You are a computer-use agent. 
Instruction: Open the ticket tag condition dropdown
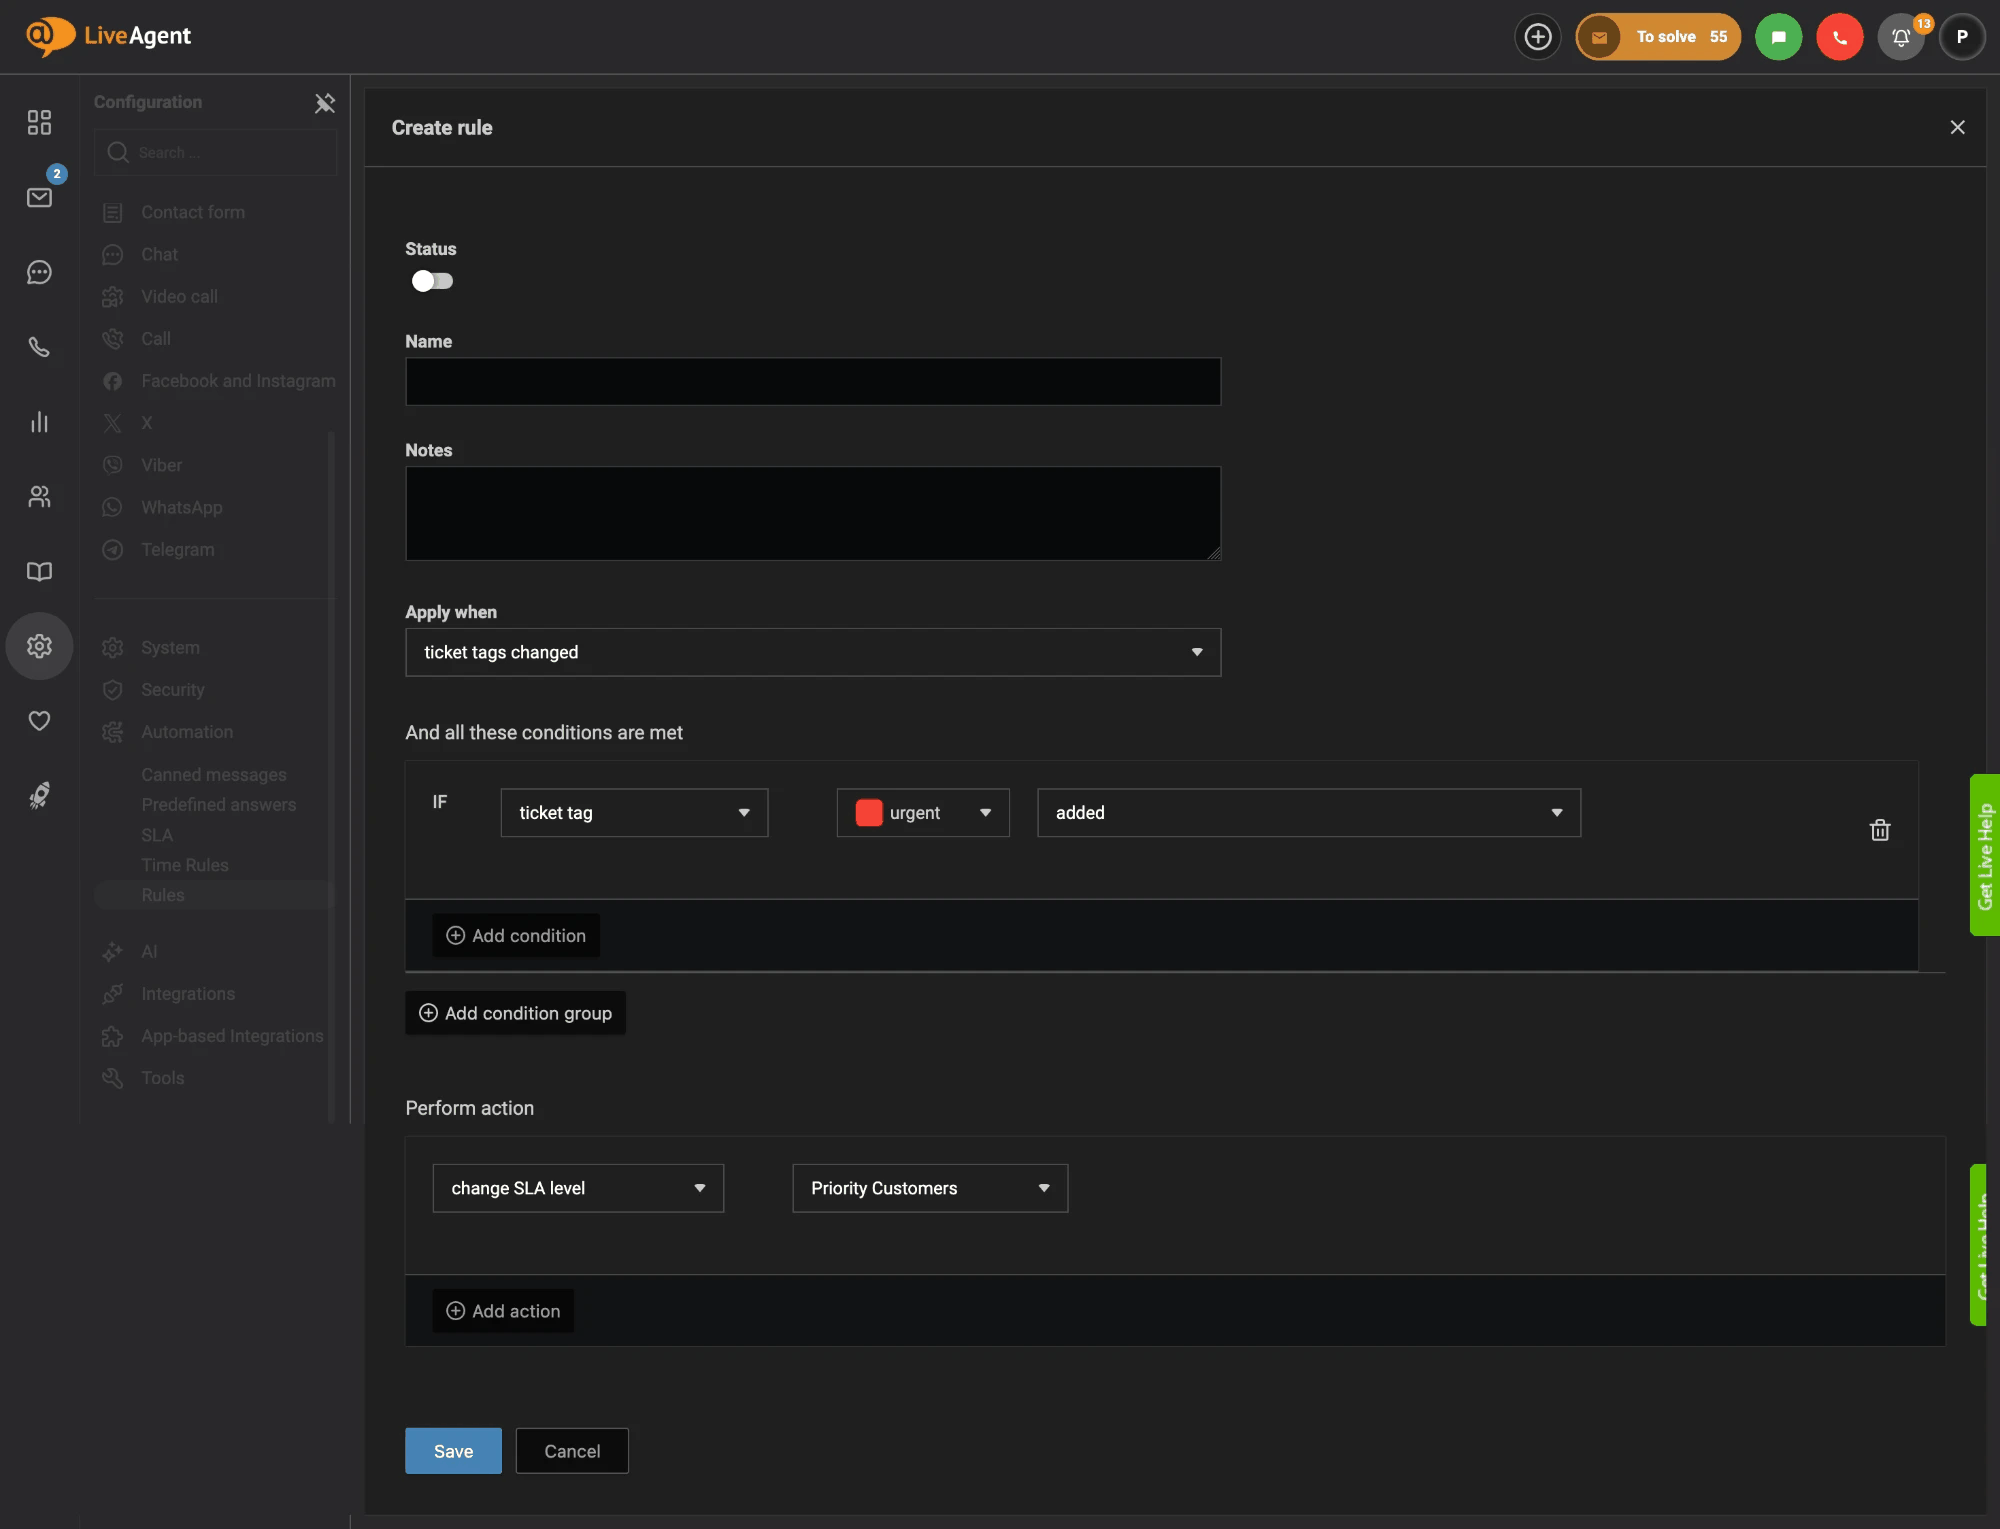pos(634,813)
